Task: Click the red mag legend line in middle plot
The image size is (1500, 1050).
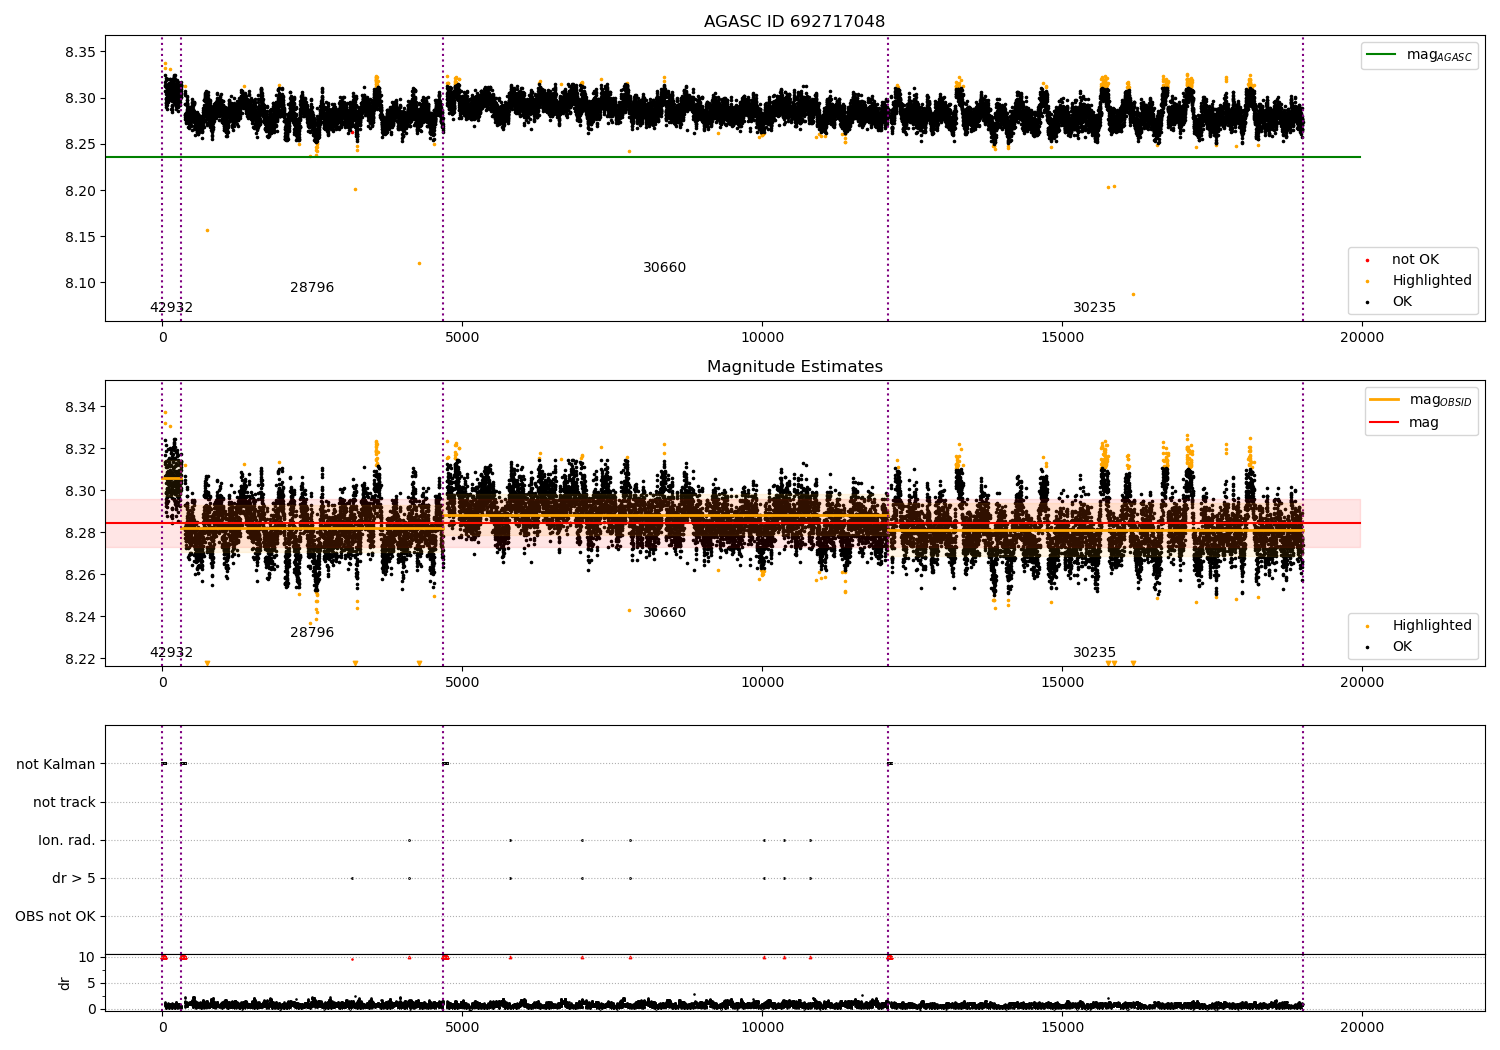Action: click(1384, 422)
